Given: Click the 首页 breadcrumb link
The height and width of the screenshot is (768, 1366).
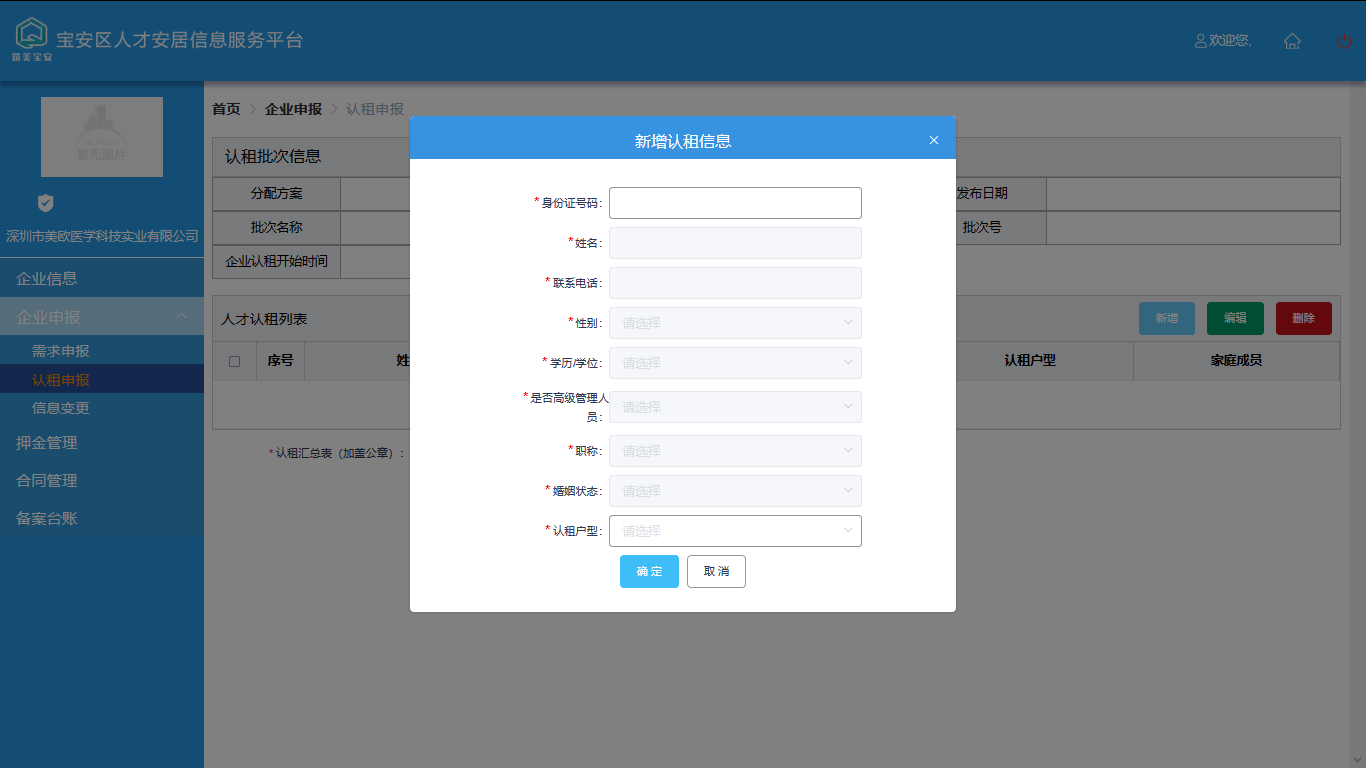Looking at the screenshot, I should click(x=226, y=109).
